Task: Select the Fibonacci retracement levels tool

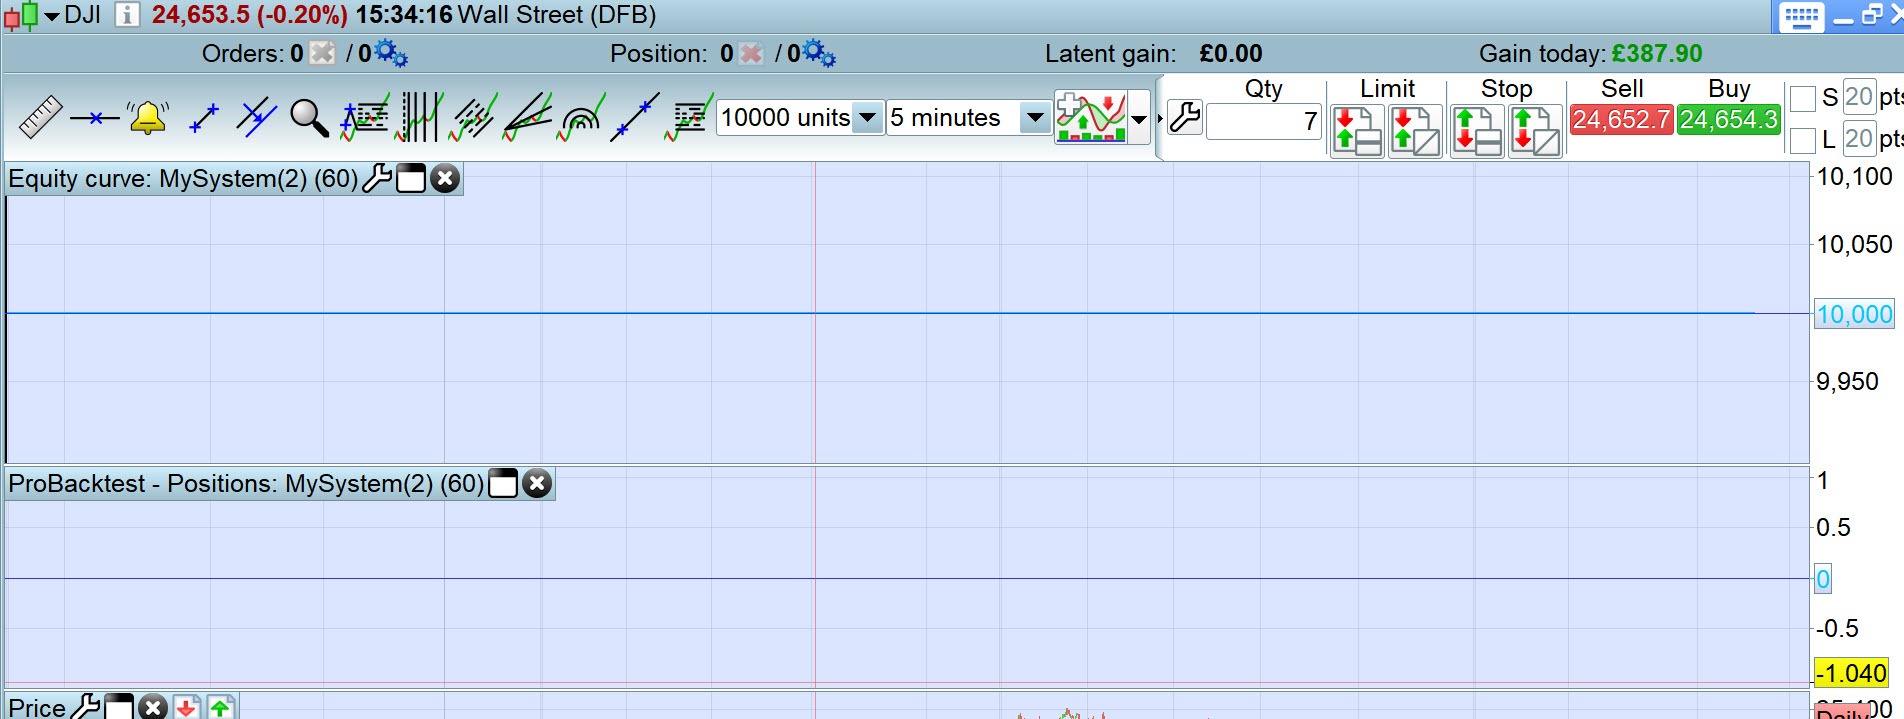Action: [x=689, y=118]
